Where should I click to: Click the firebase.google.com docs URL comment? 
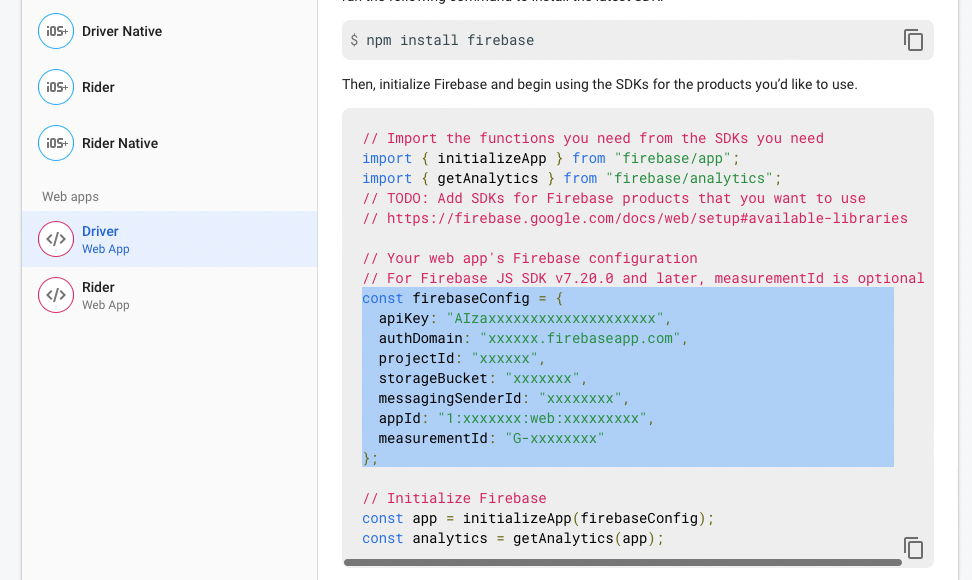[635, 218]
